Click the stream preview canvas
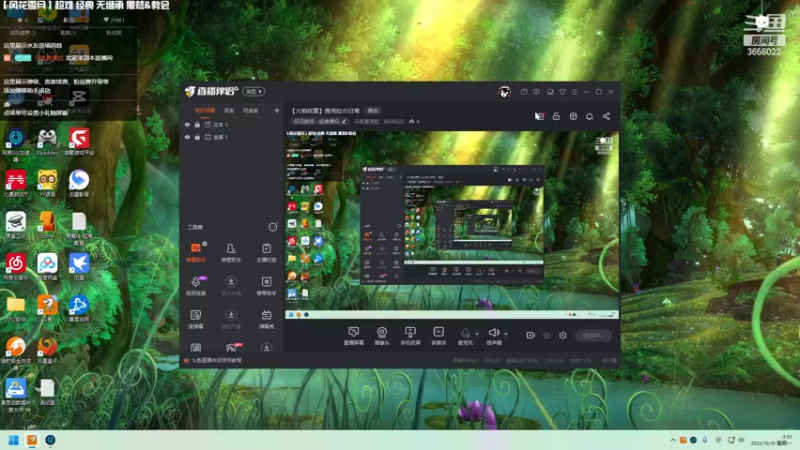800x450 pixels. click(452, 225)
